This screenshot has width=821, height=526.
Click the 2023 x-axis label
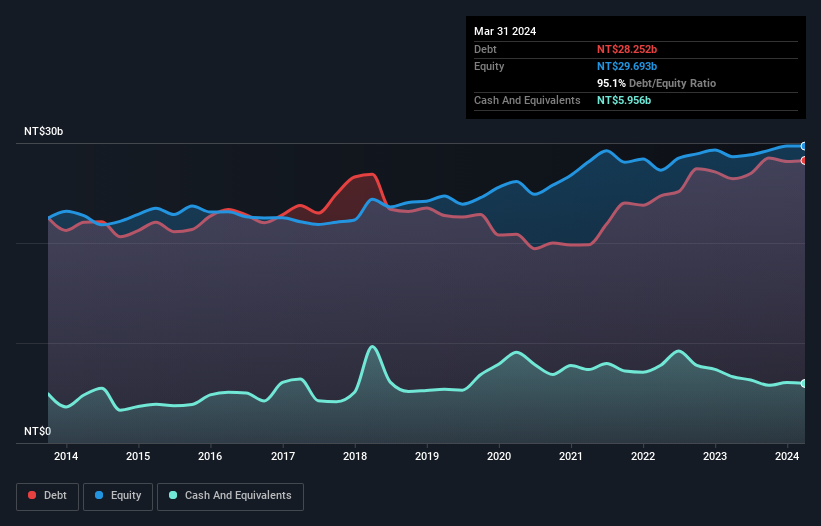point(715,456)
